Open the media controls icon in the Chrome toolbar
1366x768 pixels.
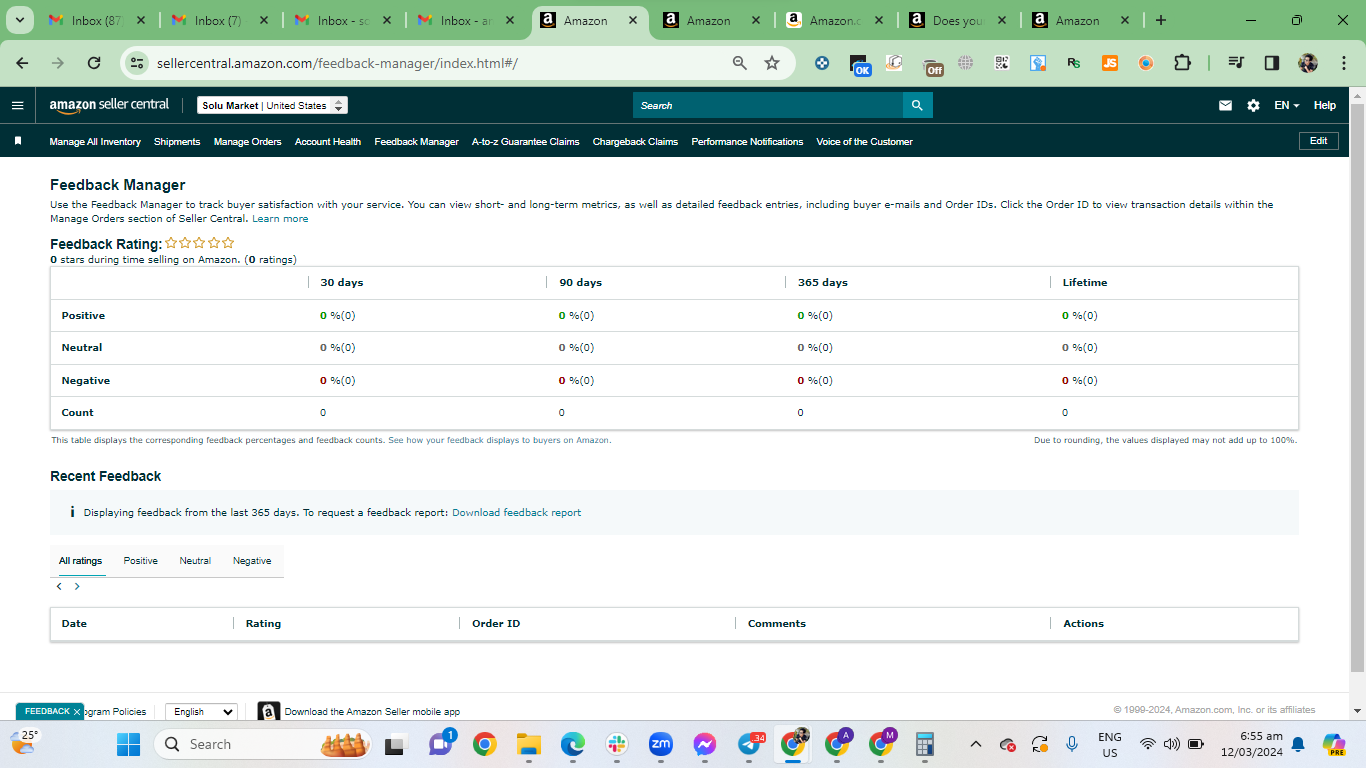pyautogui.click(x=1236, y=63)
